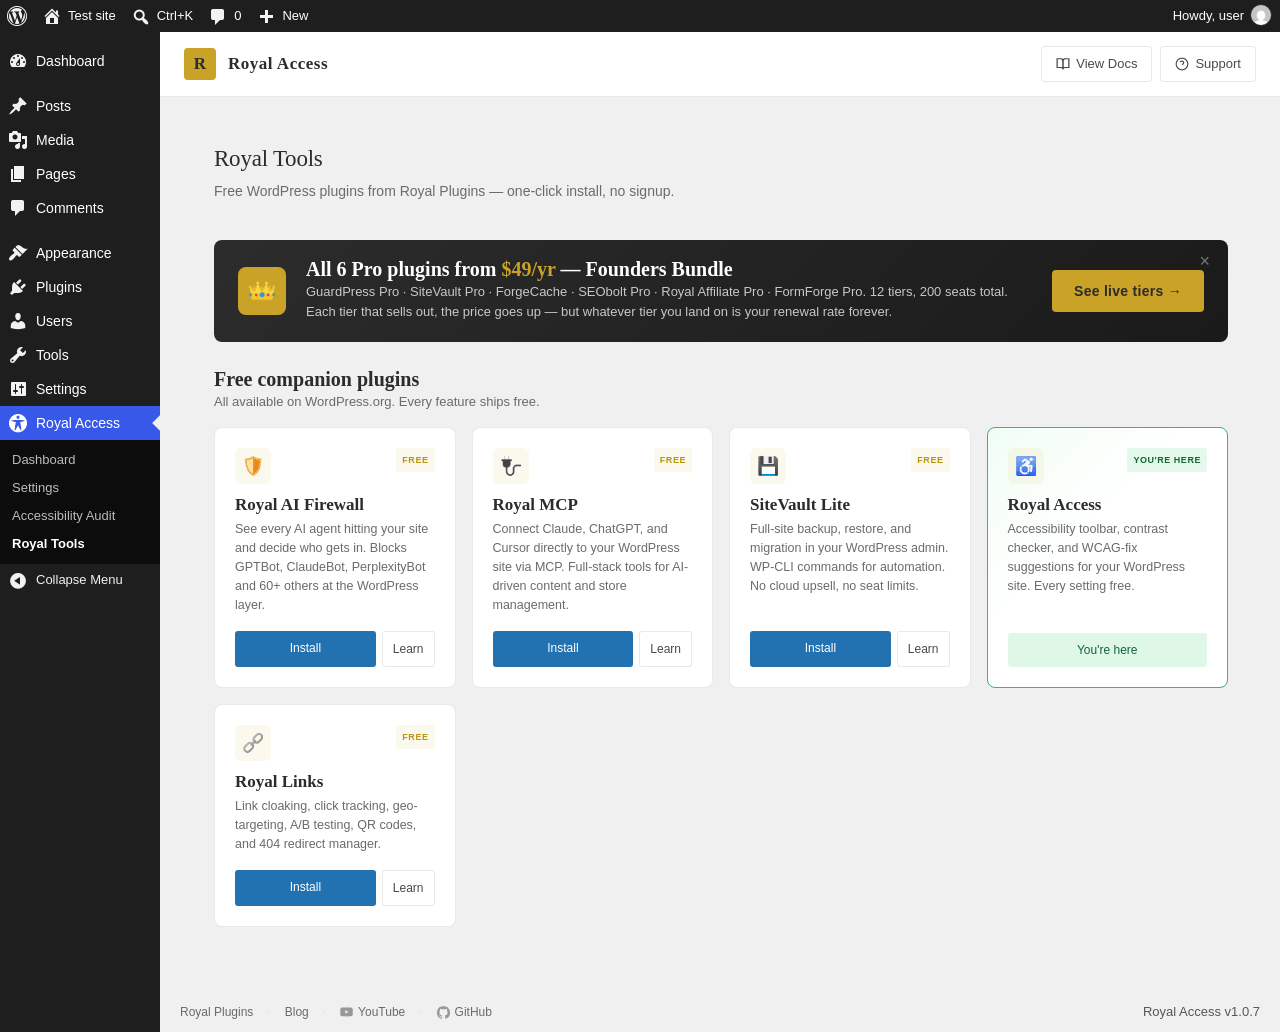Click the Royal Links chain icon
Viewport: 1280px width, 1032px height.
pos(253,743)
